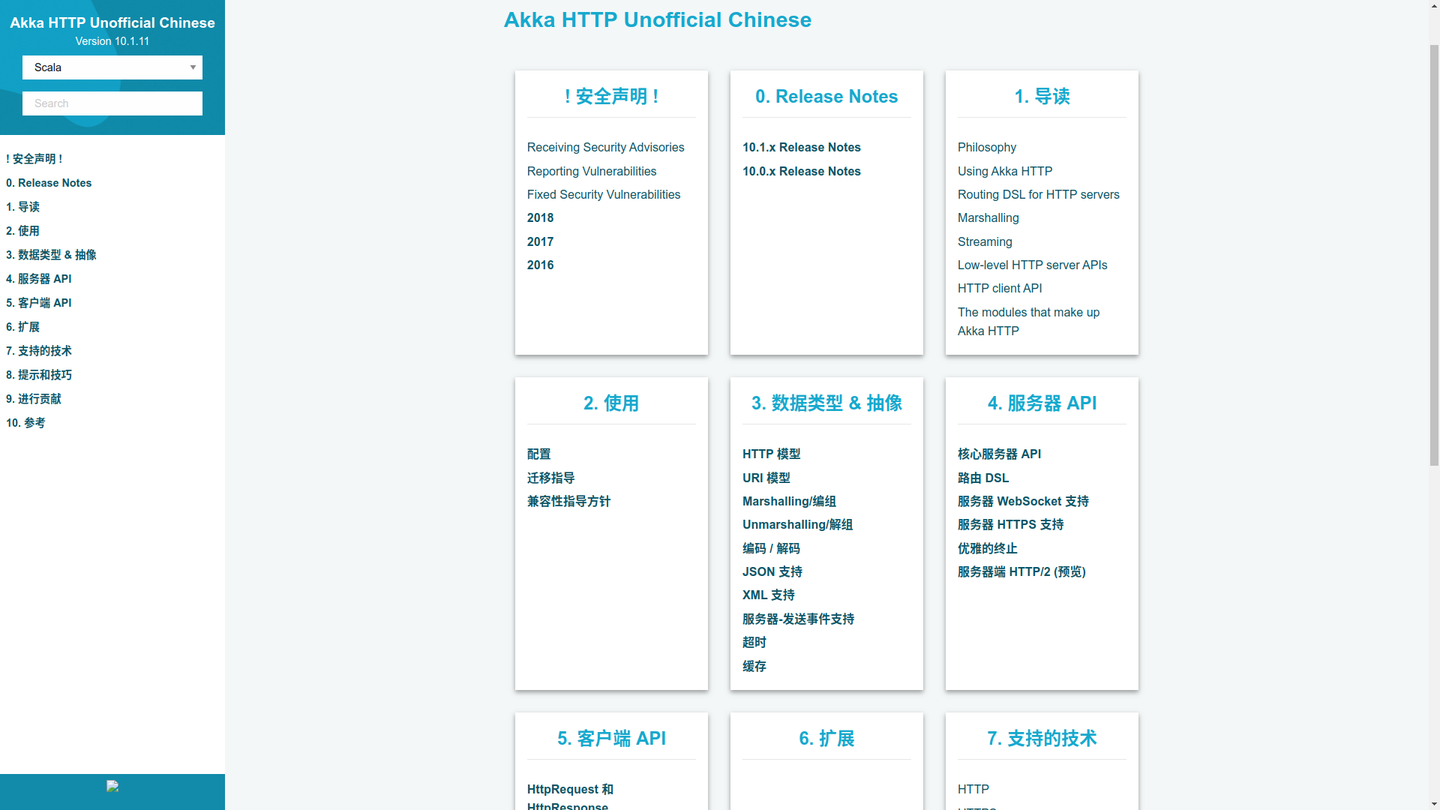Open the 10.1.x Release Notes page

[802, 147]
